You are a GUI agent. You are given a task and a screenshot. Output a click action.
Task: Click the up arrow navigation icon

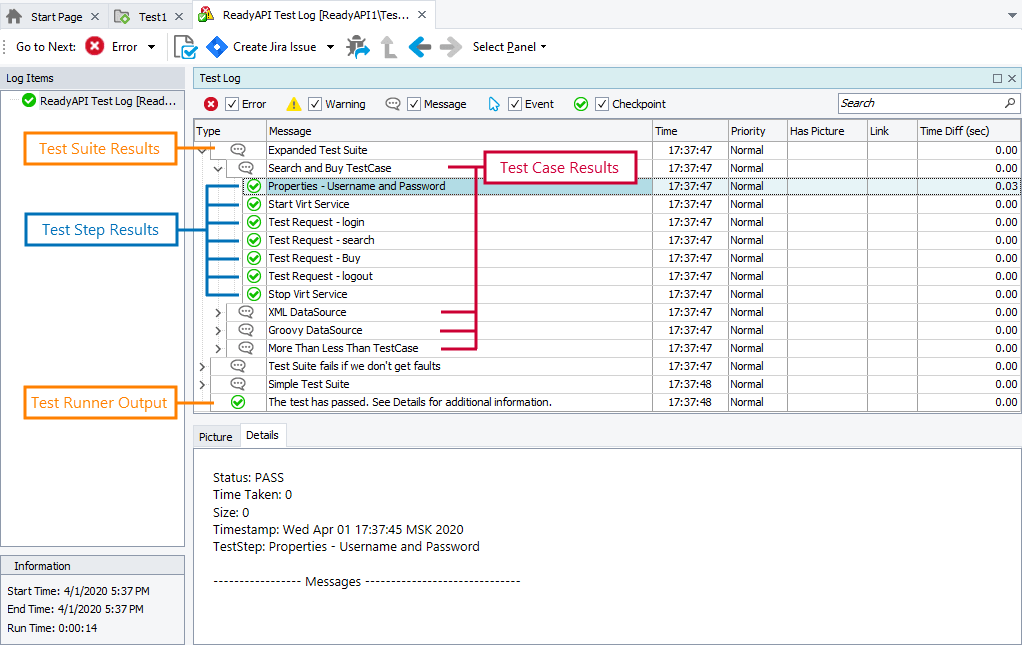[x=388, y=46]
